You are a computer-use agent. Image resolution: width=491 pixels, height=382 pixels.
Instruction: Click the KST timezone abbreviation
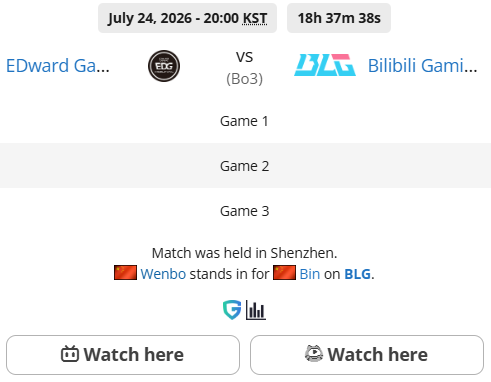pyautogui.click(x=255, y=18)
